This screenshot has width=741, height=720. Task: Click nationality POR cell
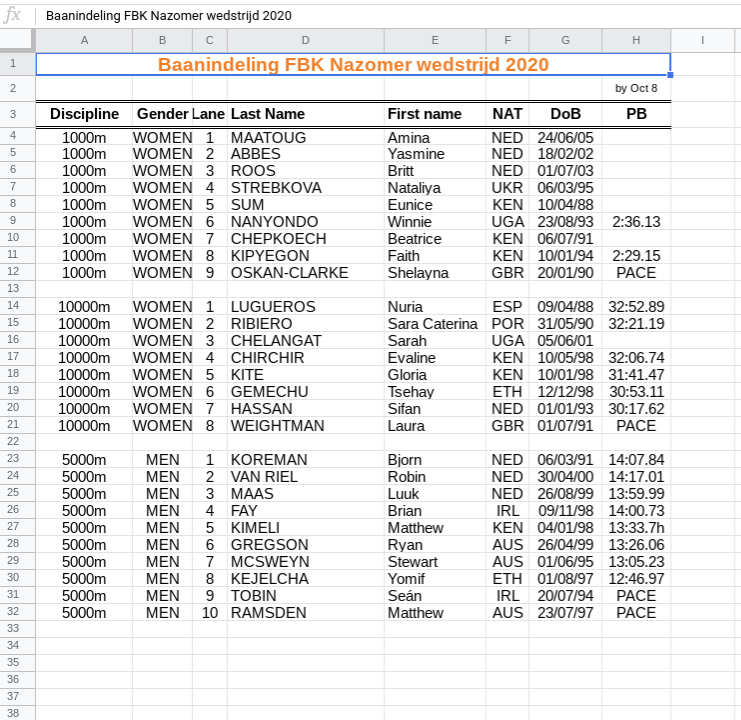[x=508, y=324]
